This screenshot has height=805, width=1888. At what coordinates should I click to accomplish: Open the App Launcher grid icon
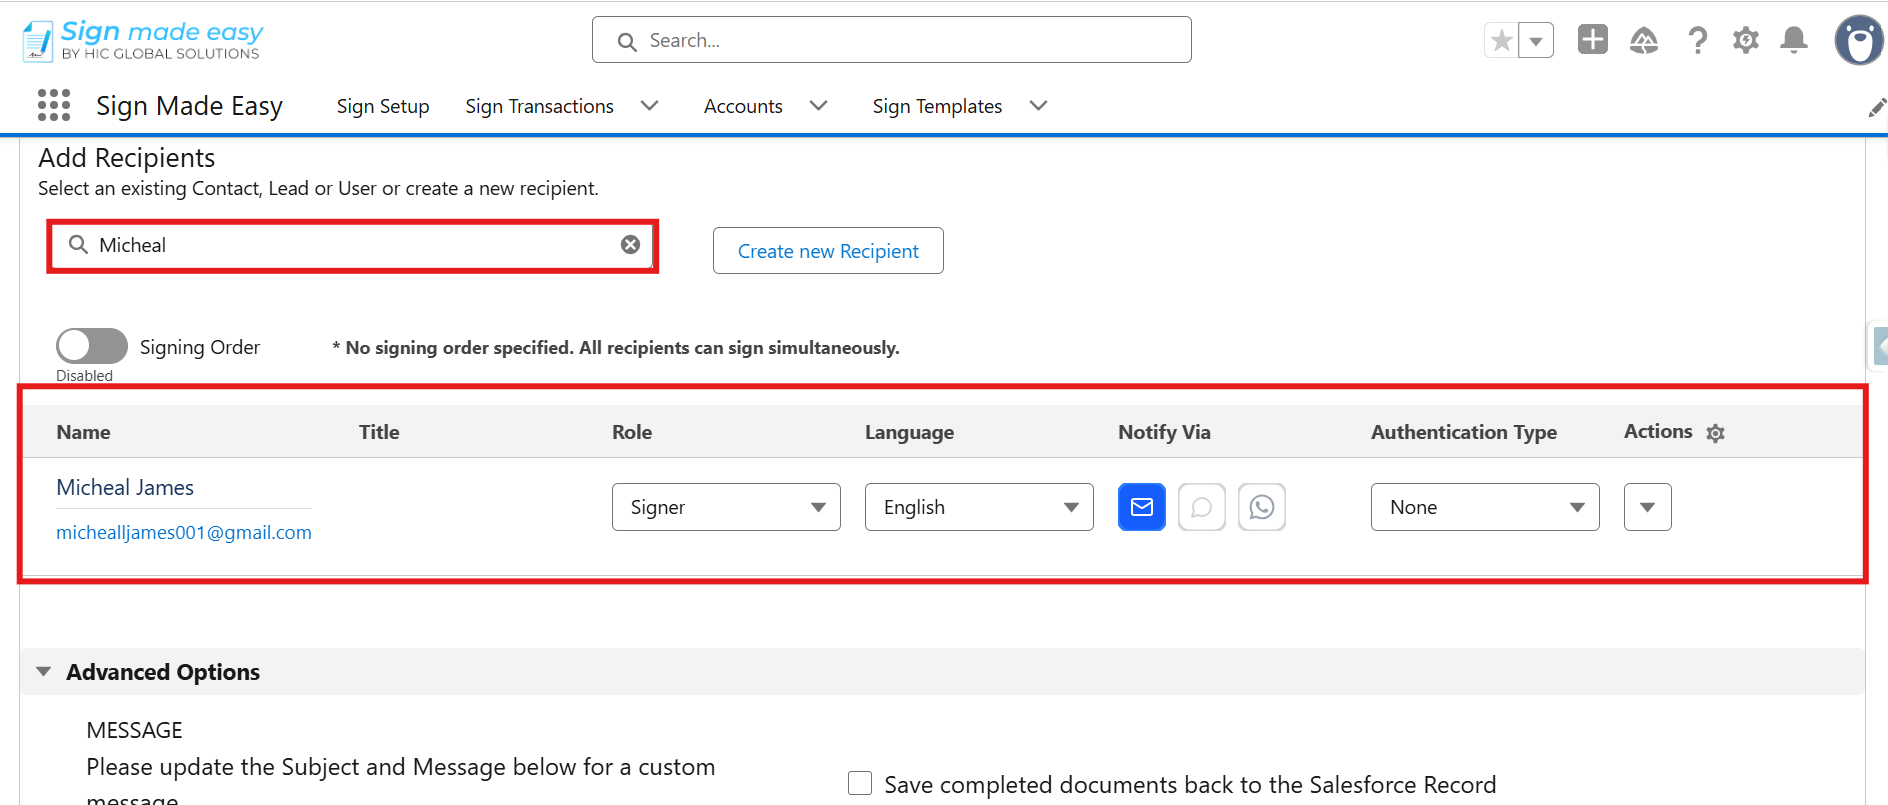coord(54,105)
